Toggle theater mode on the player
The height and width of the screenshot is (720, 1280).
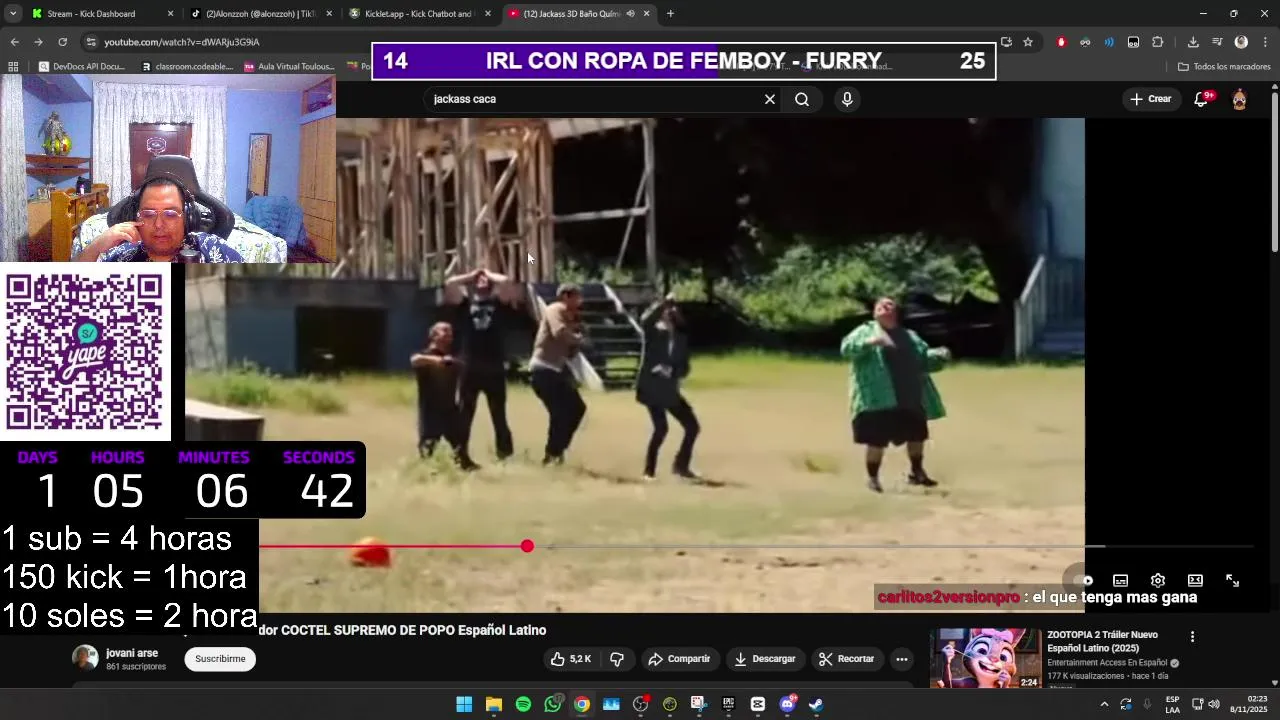click(1195, 580)
